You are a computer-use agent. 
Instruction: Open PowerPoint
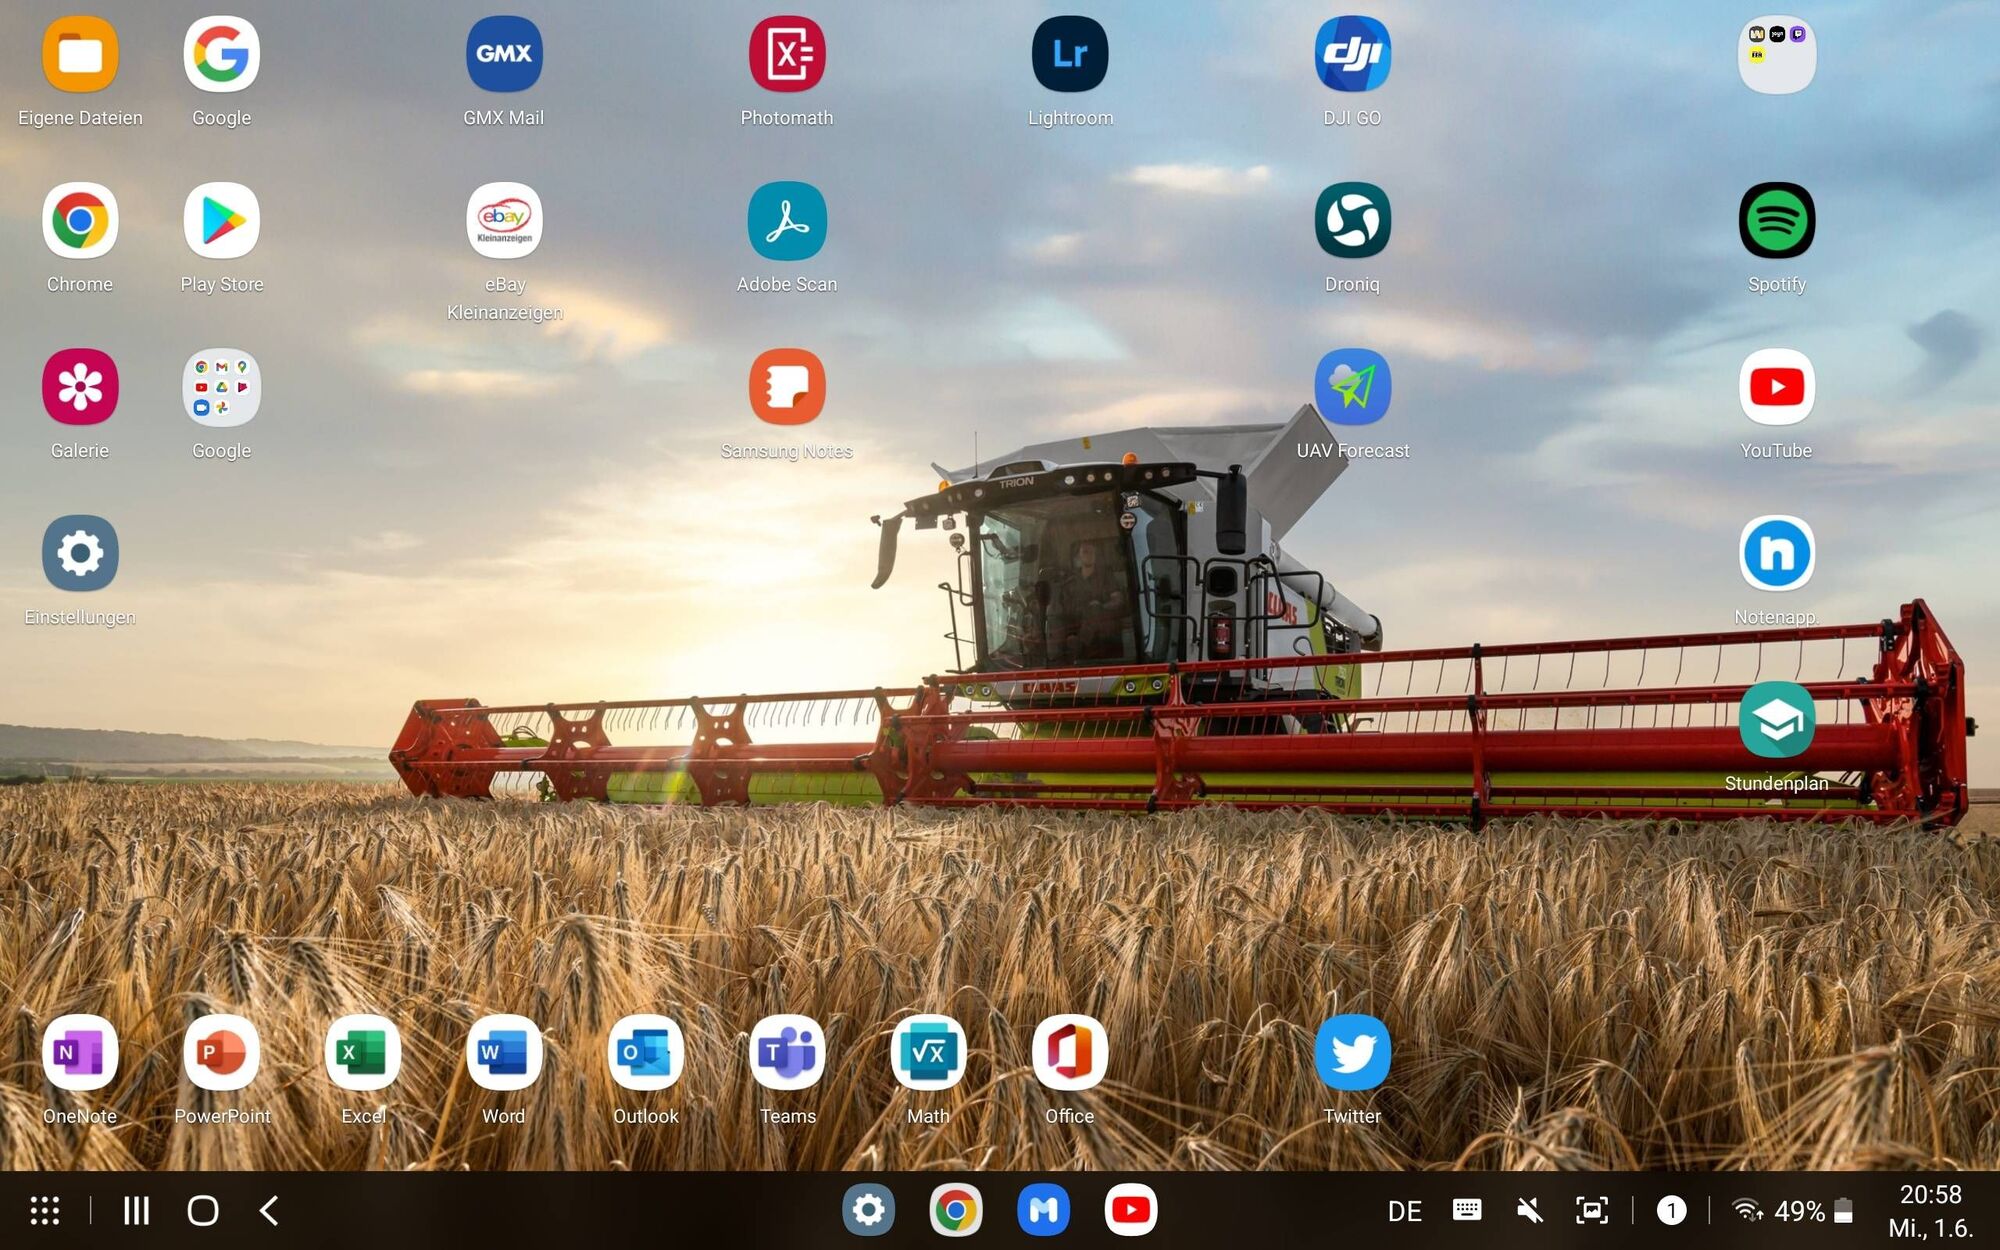pyautogui.click(x=221, y=1053)
